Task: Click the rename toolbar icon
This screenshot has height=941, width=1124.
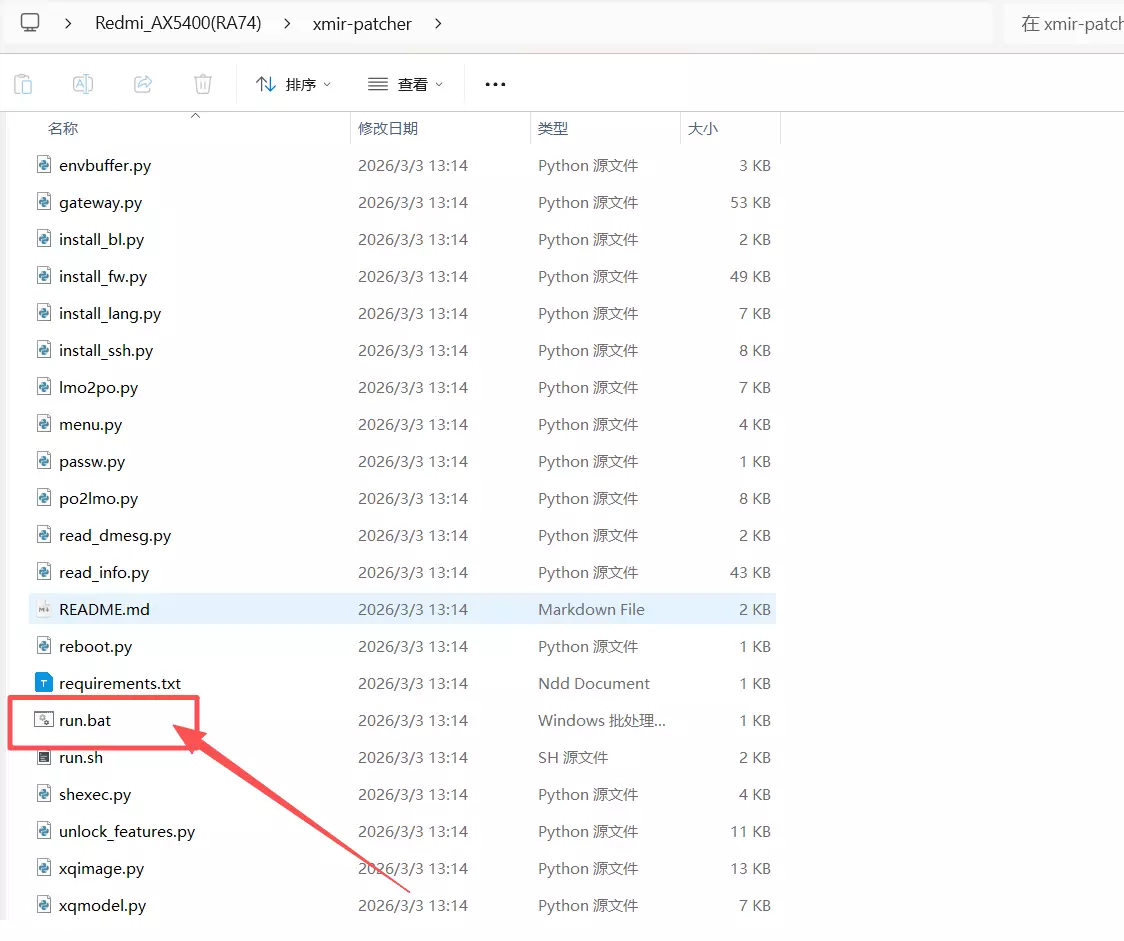Action: click(x=83, y=85)
